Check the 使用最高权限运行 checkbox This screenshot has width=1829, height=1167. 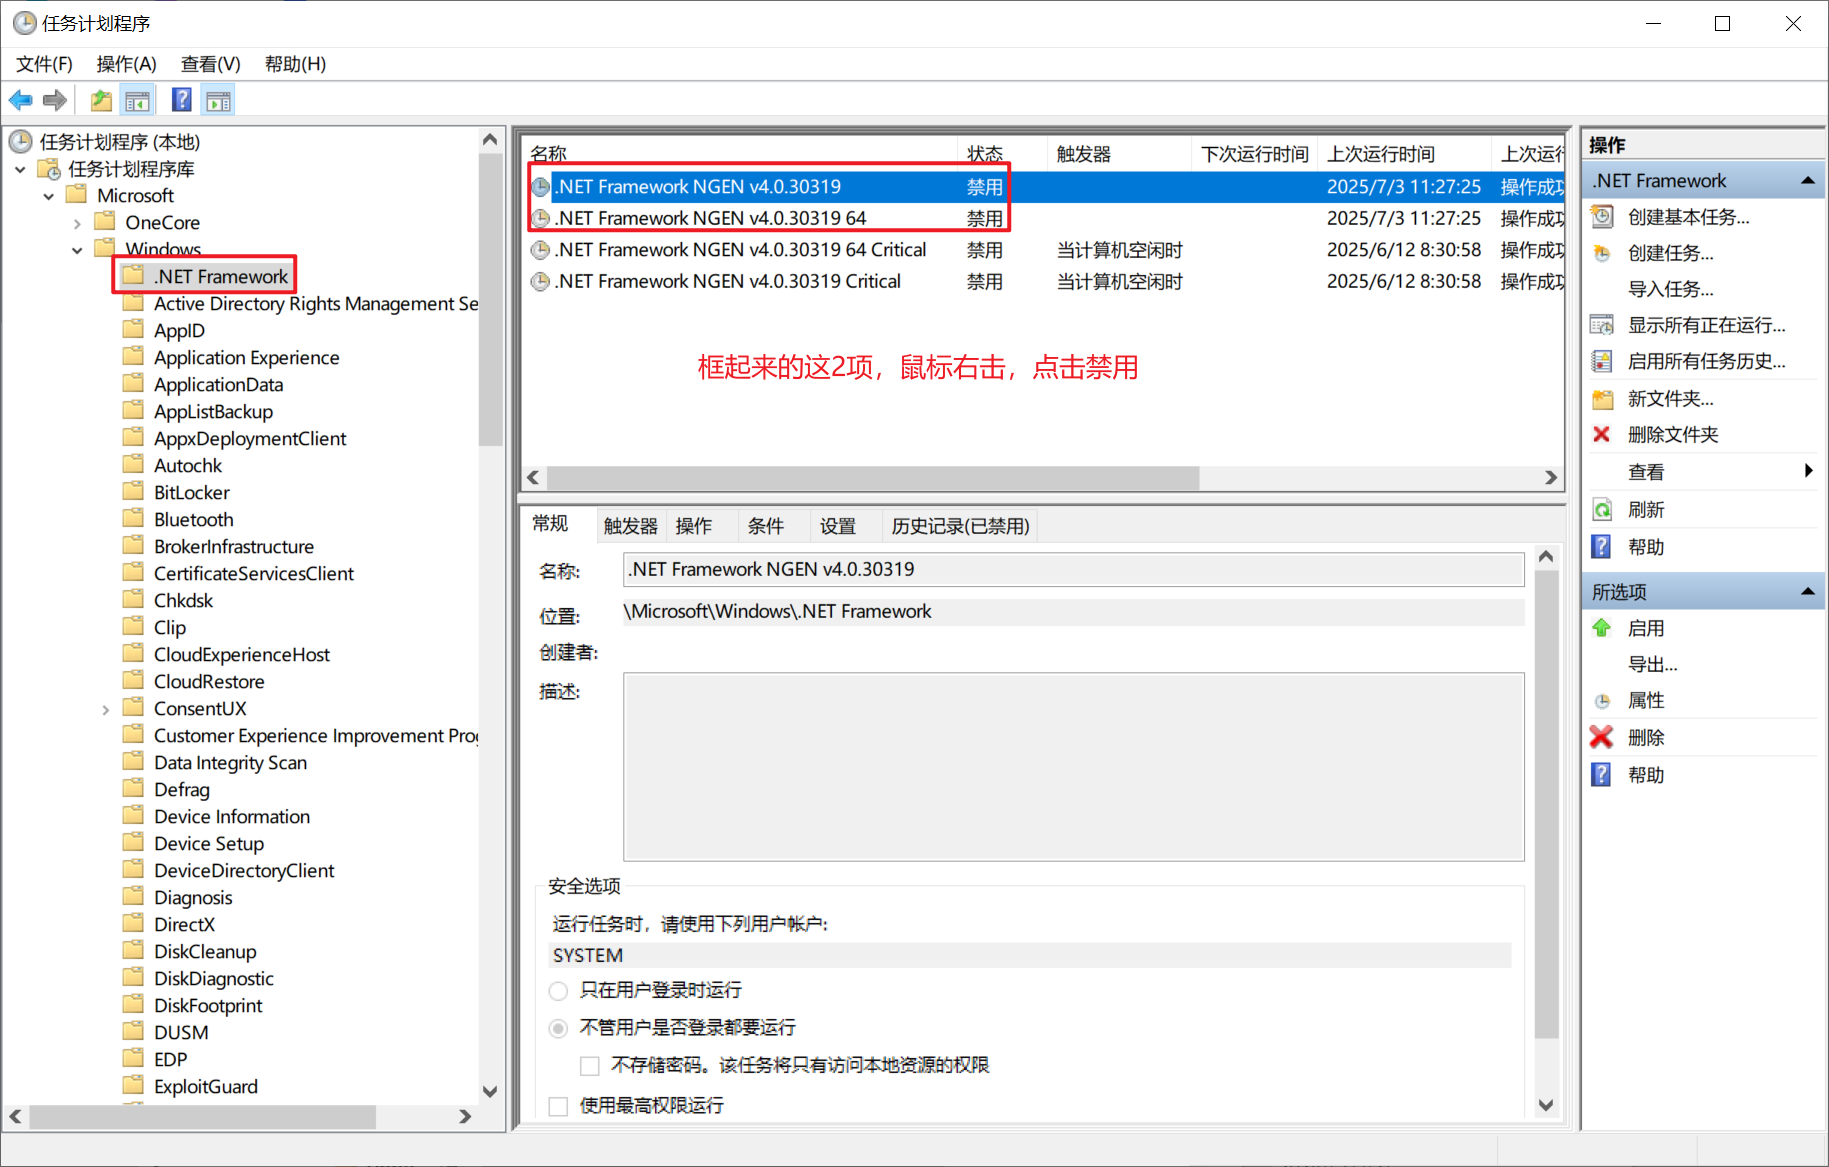pos(558,1106)
